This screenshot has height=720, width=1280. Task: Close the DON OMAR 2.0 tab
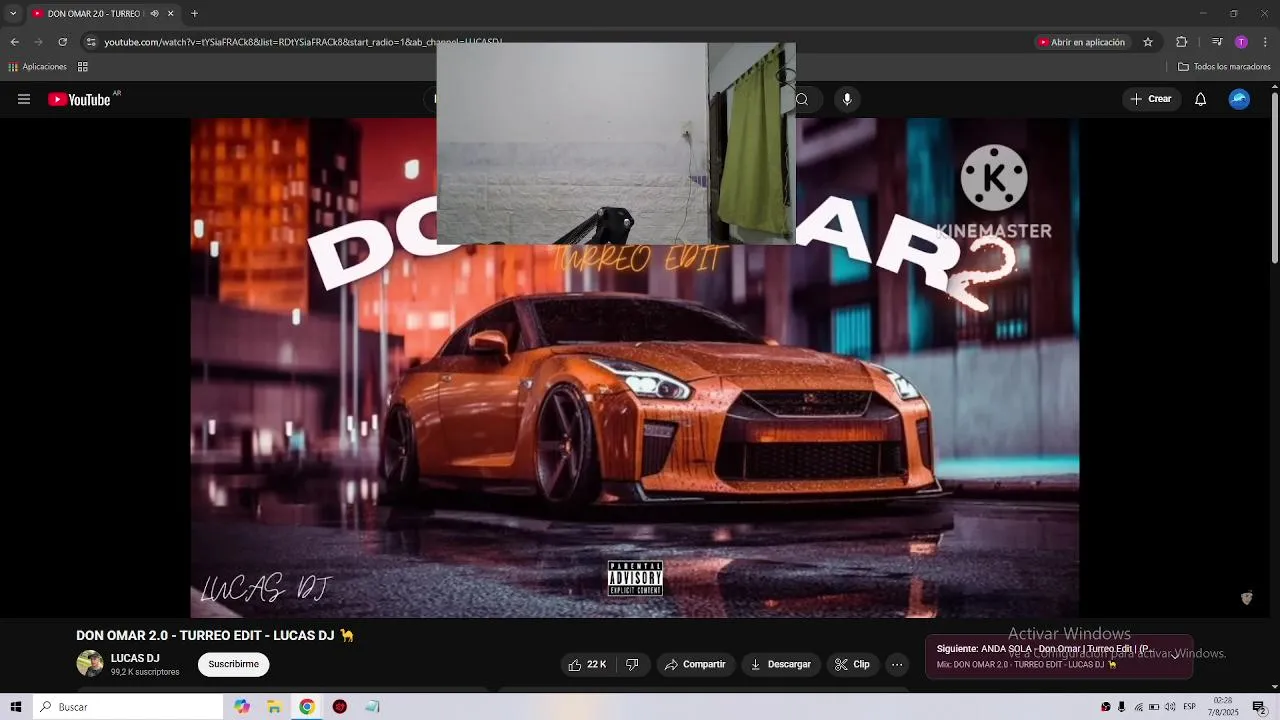coord(171,13)
